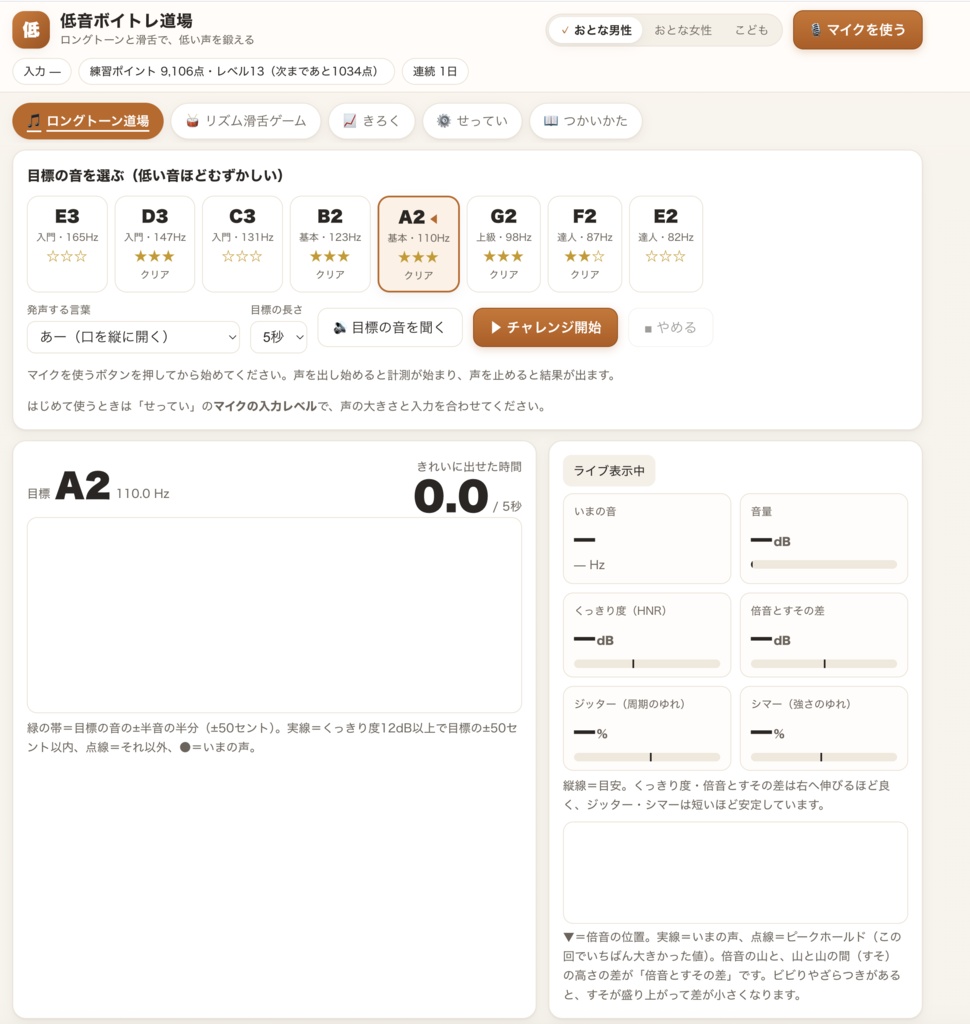This screenshot has width=970, height=1024.
Task: Click 目標の音を聞く to hear target
Action: (x=390, y=327)
